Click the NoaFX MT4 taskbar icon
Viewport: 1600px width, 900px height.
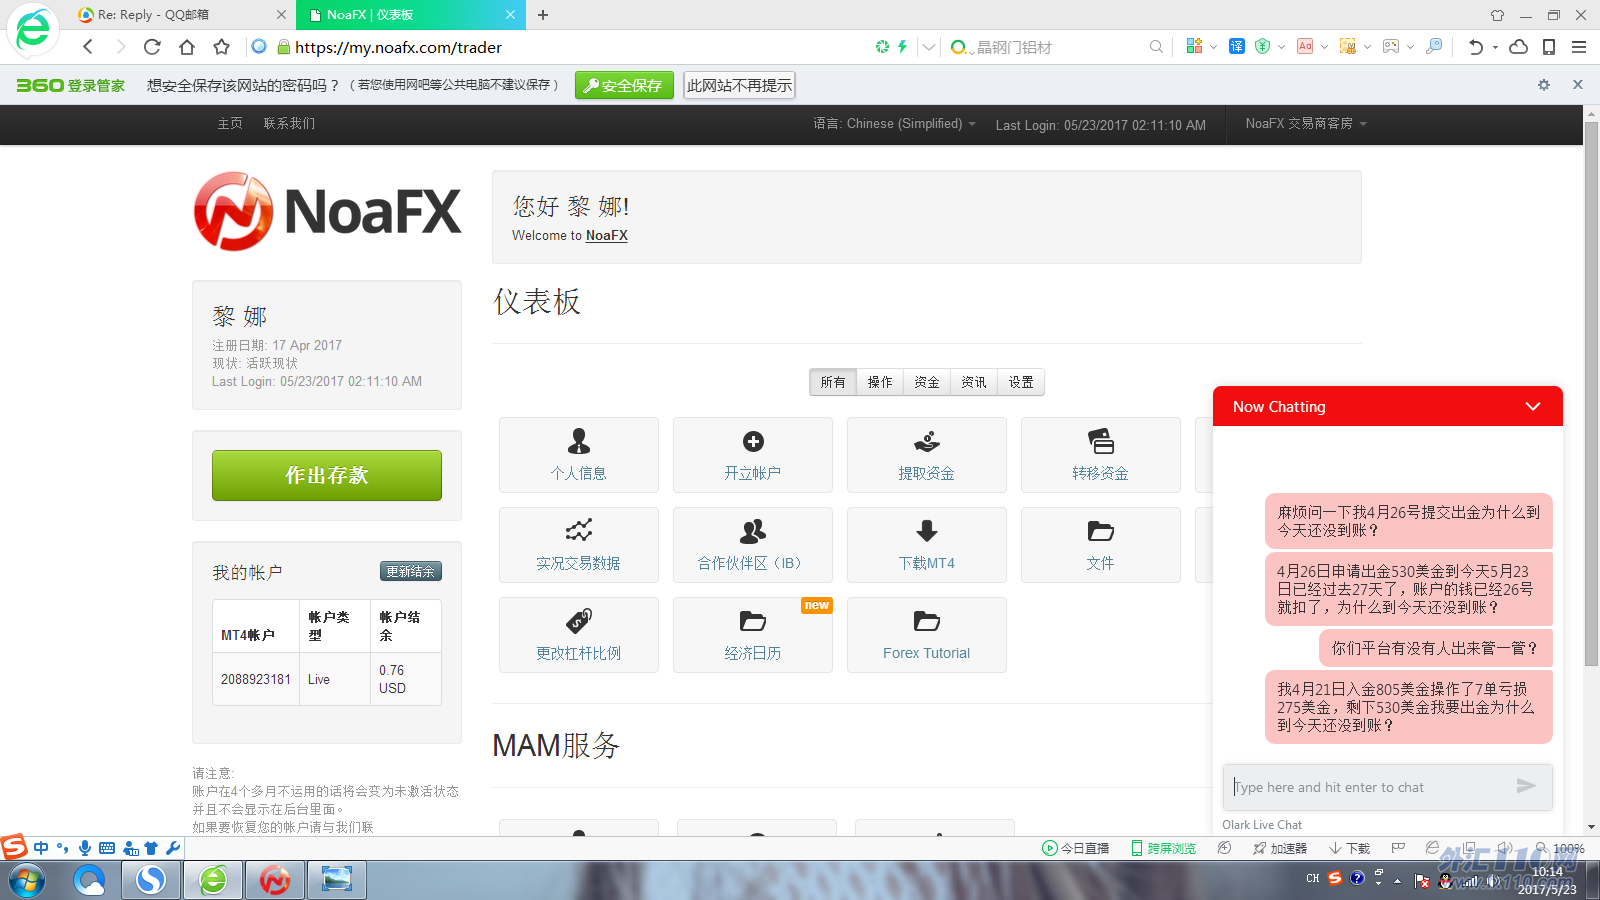(x=275, y=880)
